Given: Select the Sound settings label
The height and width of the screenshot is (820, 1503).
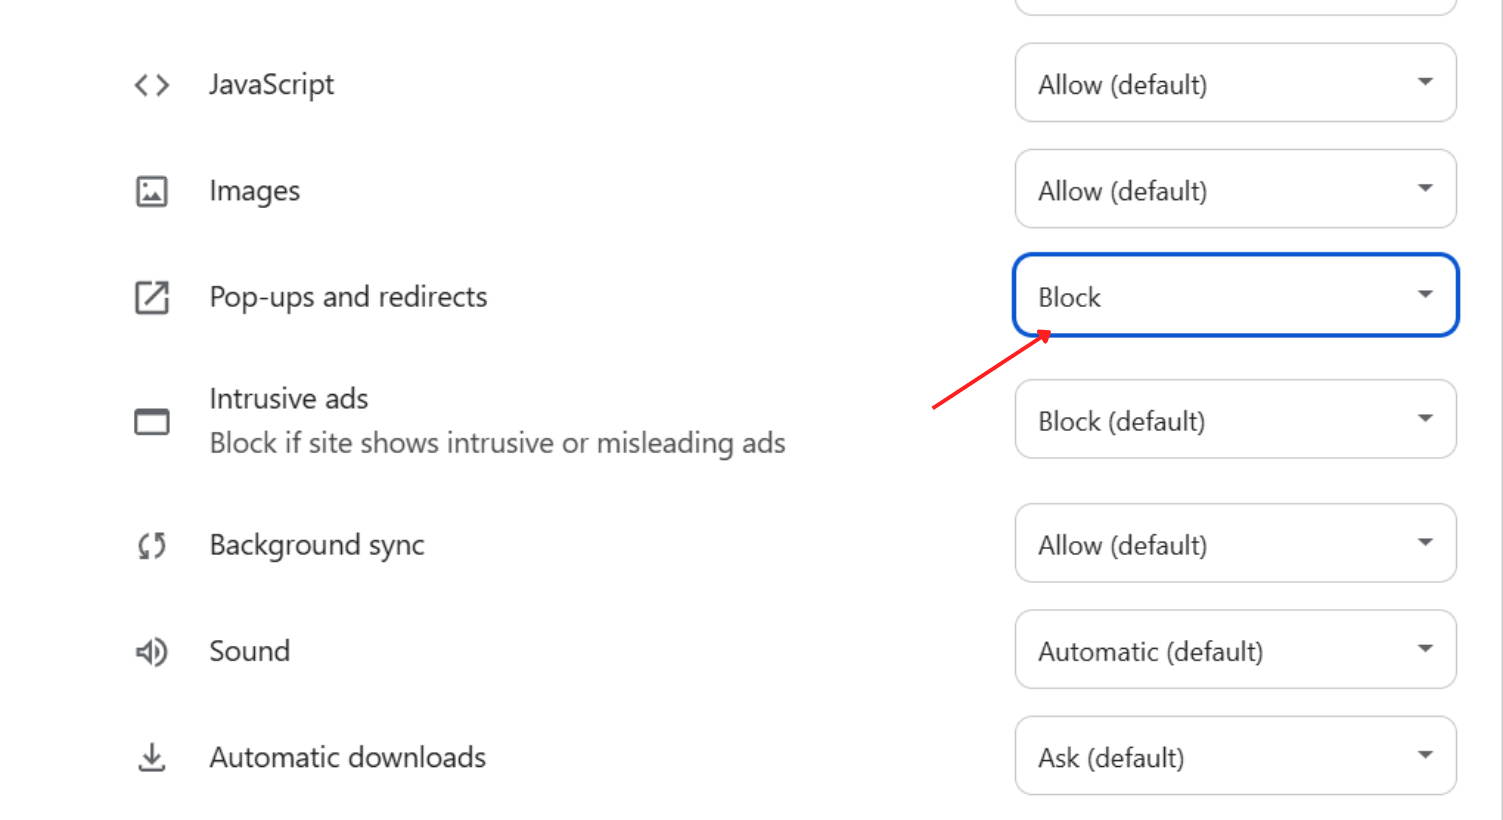Looking at the screenshot, I should pos(249,651).
